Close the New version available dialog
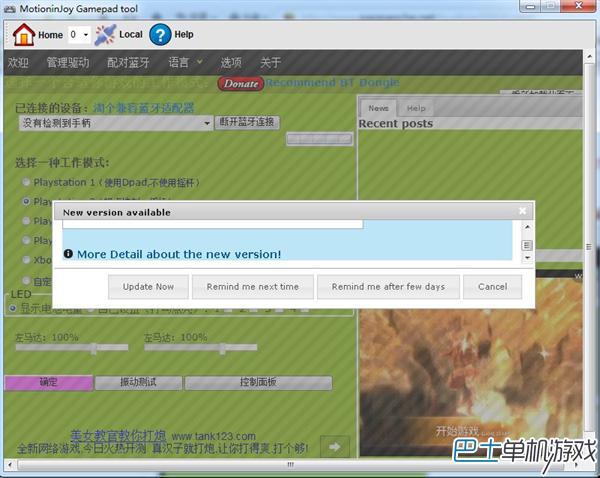 [x=522, y=211]
